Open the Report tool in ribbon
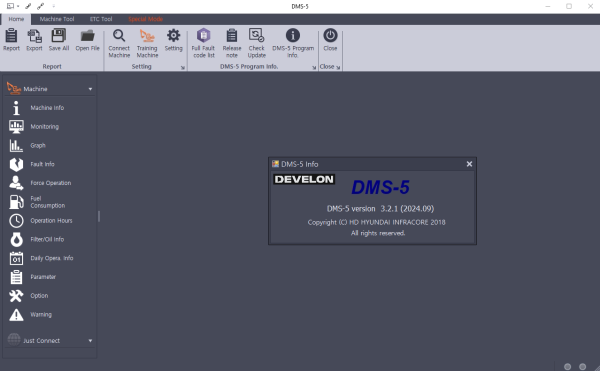 point(11,40)
